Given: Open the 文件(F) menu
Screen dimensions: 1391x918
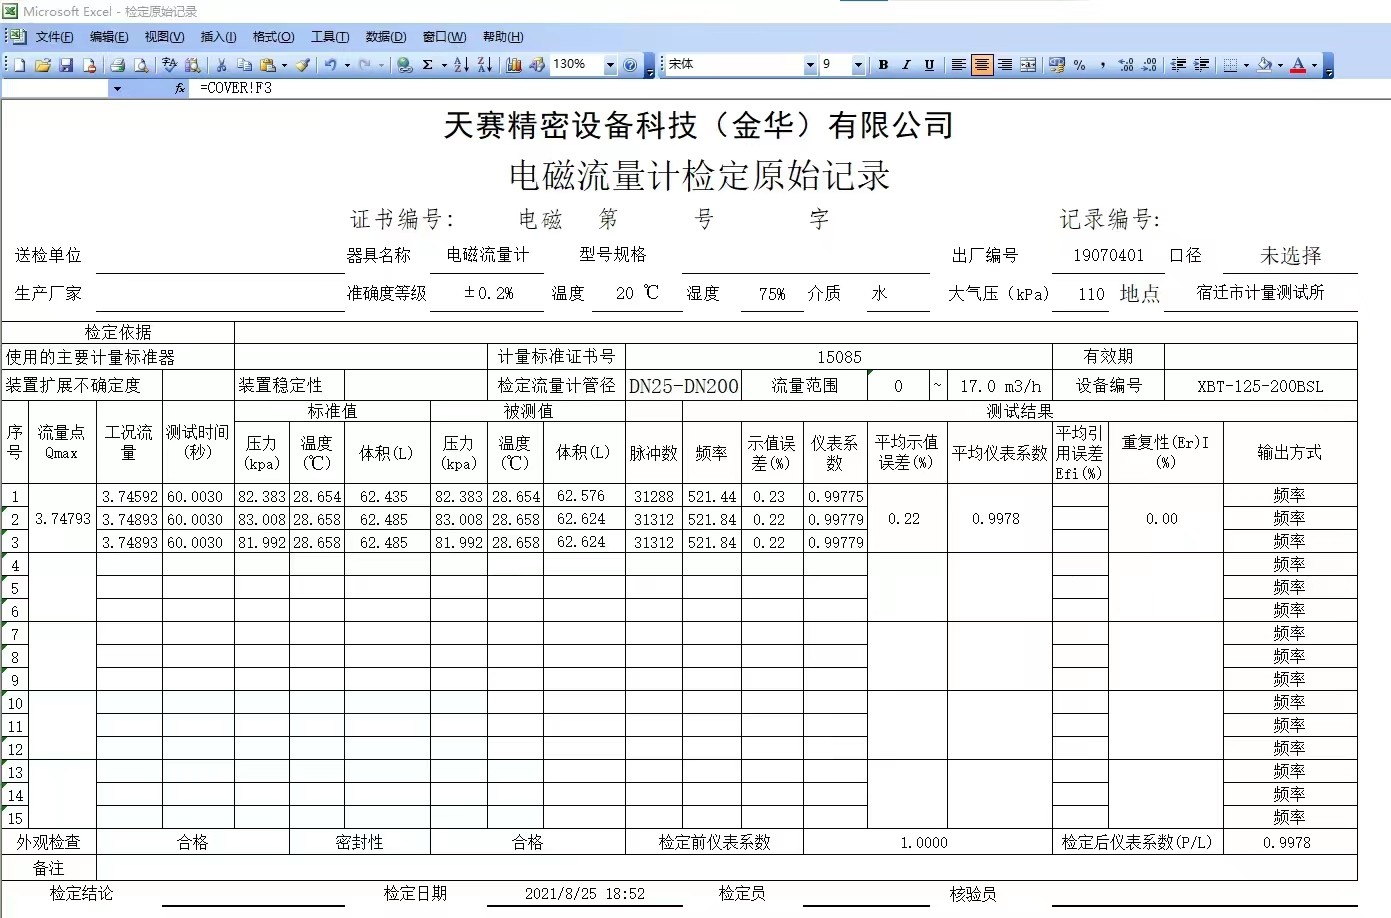Looking at the screenshot, I should pyautogui.click(x=55, y=37).
